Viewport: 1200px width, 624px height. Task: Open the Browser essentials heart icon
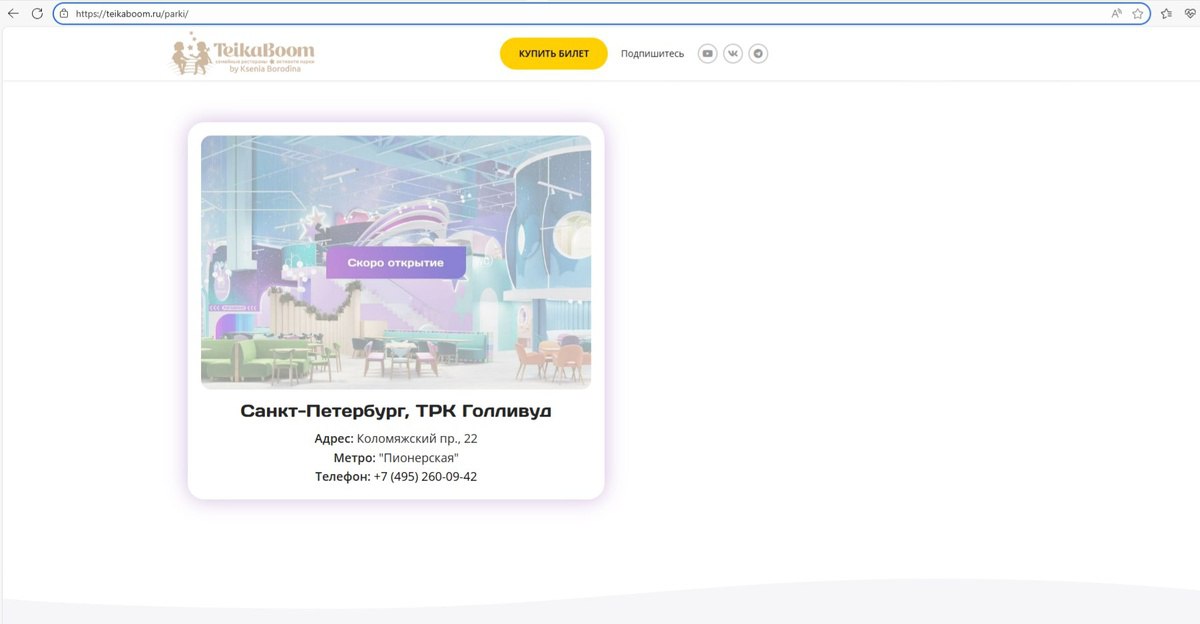click(1189, 14)
